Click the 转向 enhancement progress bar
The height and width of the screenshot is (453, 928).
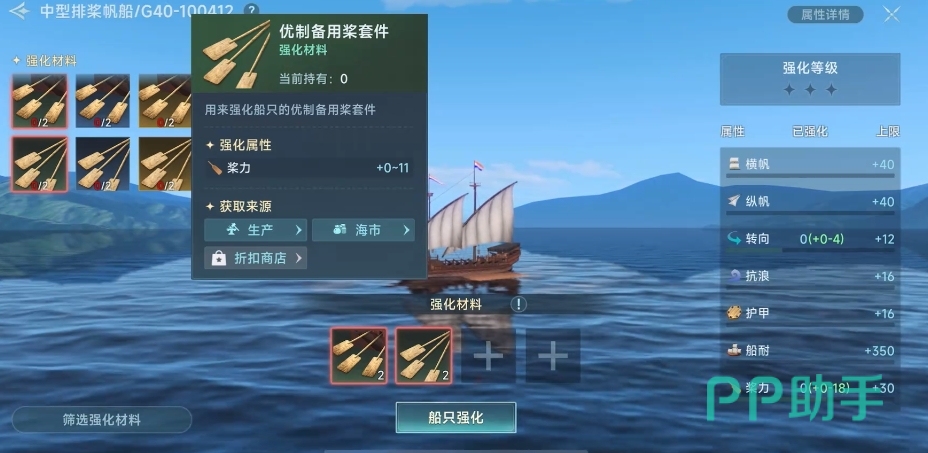[810, 250]
